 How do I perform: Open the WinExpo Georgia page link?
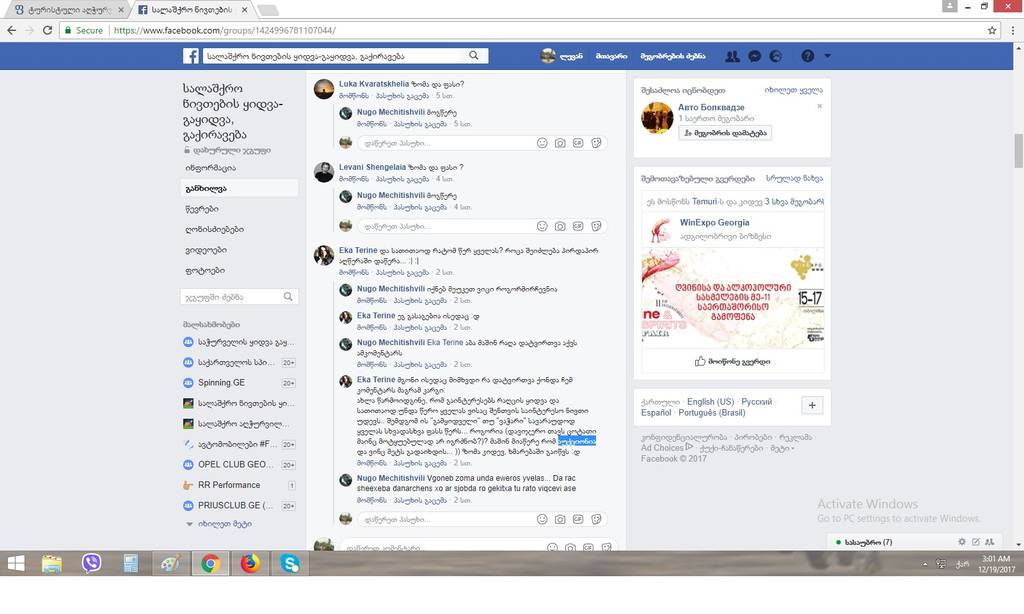714,222
